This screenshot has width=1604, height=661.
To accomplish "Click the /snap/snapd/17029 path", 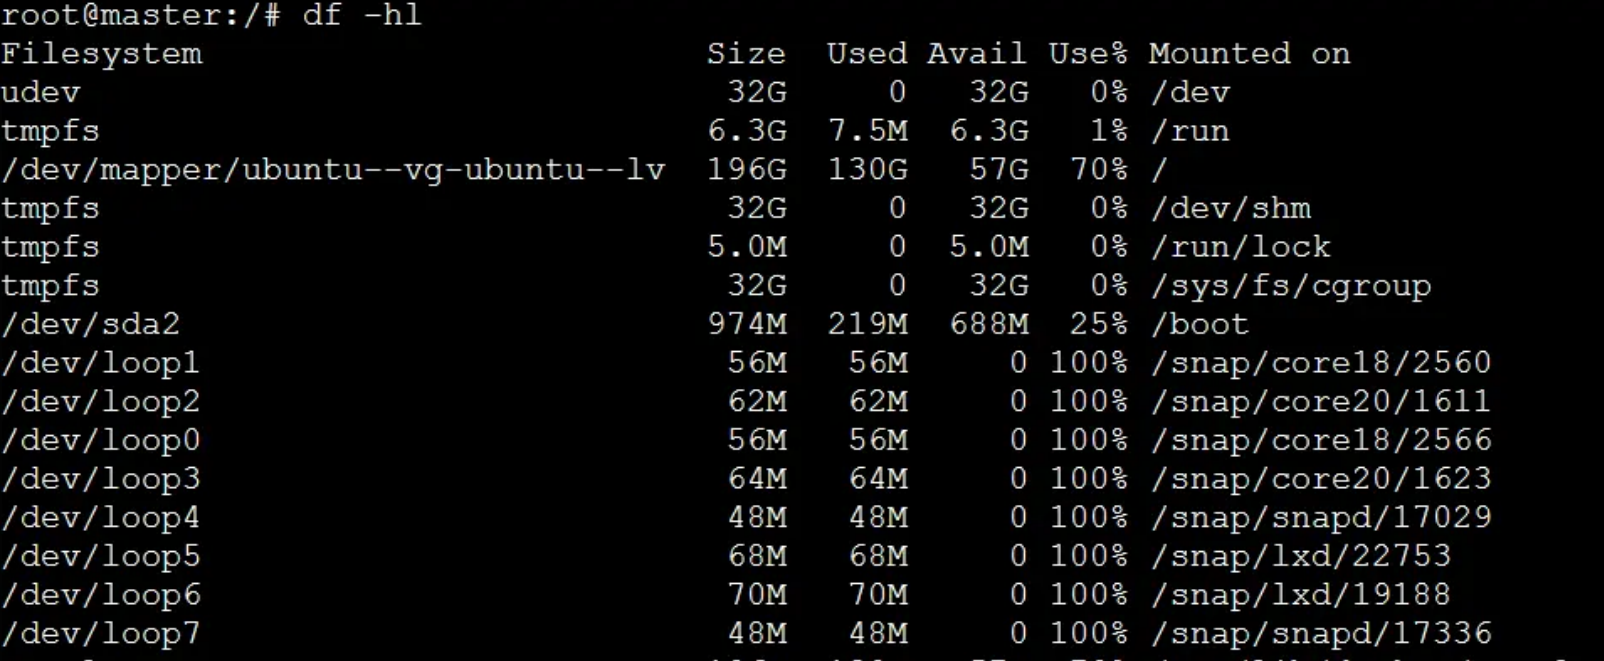I will 1321,518.
